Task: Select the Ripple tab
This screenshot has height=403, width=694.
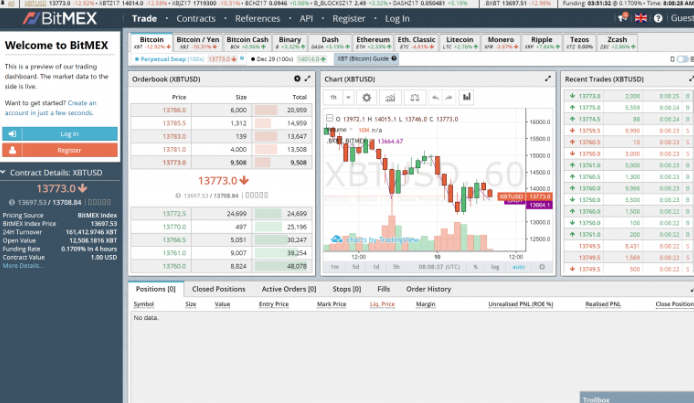Action: 542,42
